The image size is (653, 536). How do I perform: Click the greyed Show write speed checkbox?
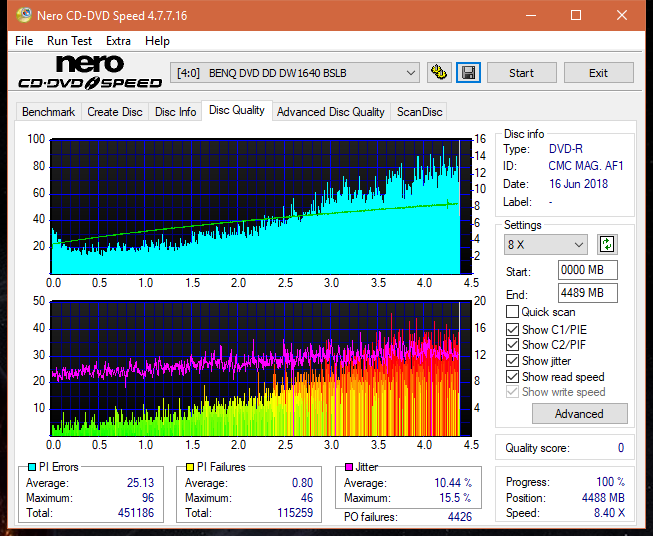512,392
